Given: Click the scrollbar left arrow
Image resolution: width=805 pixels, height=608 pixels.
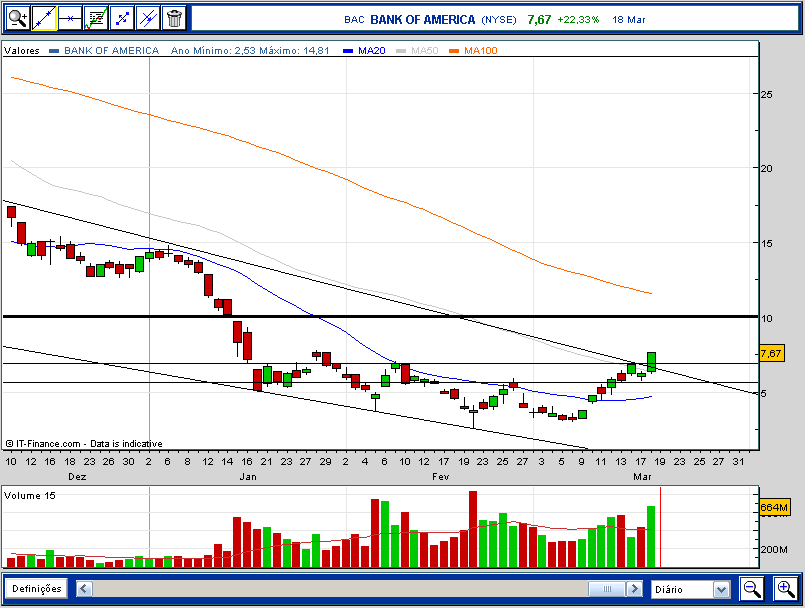Looking at the screenshot, I should point(84,588).
